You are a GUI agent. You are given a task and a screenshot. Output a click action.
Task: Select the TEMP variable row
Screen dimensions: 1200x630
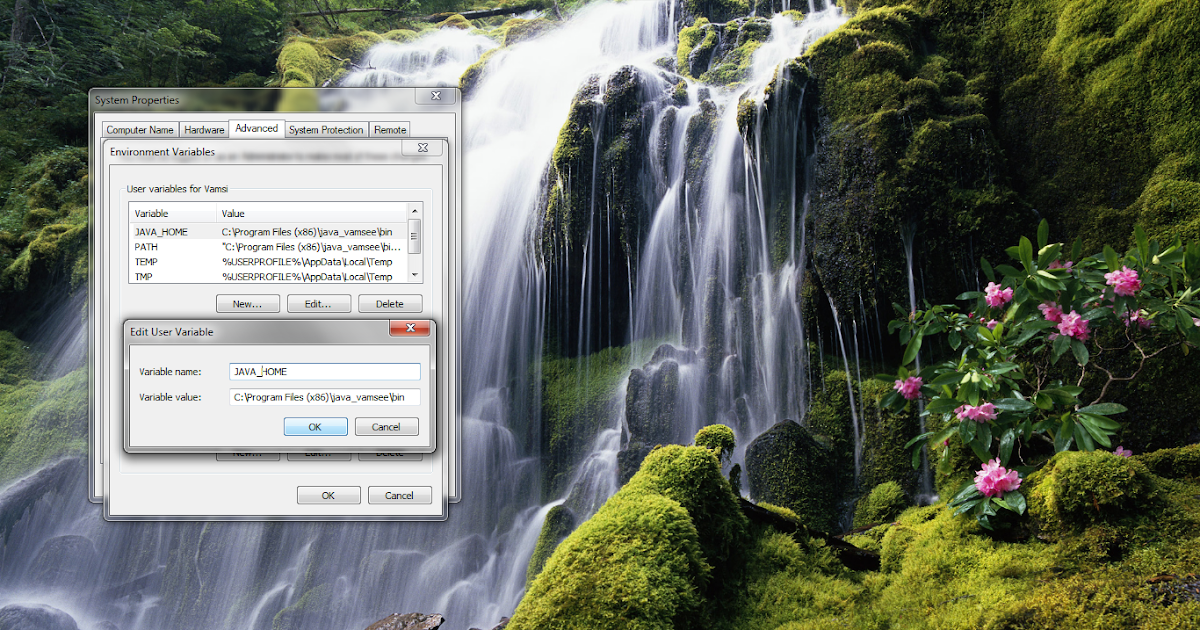268,261
